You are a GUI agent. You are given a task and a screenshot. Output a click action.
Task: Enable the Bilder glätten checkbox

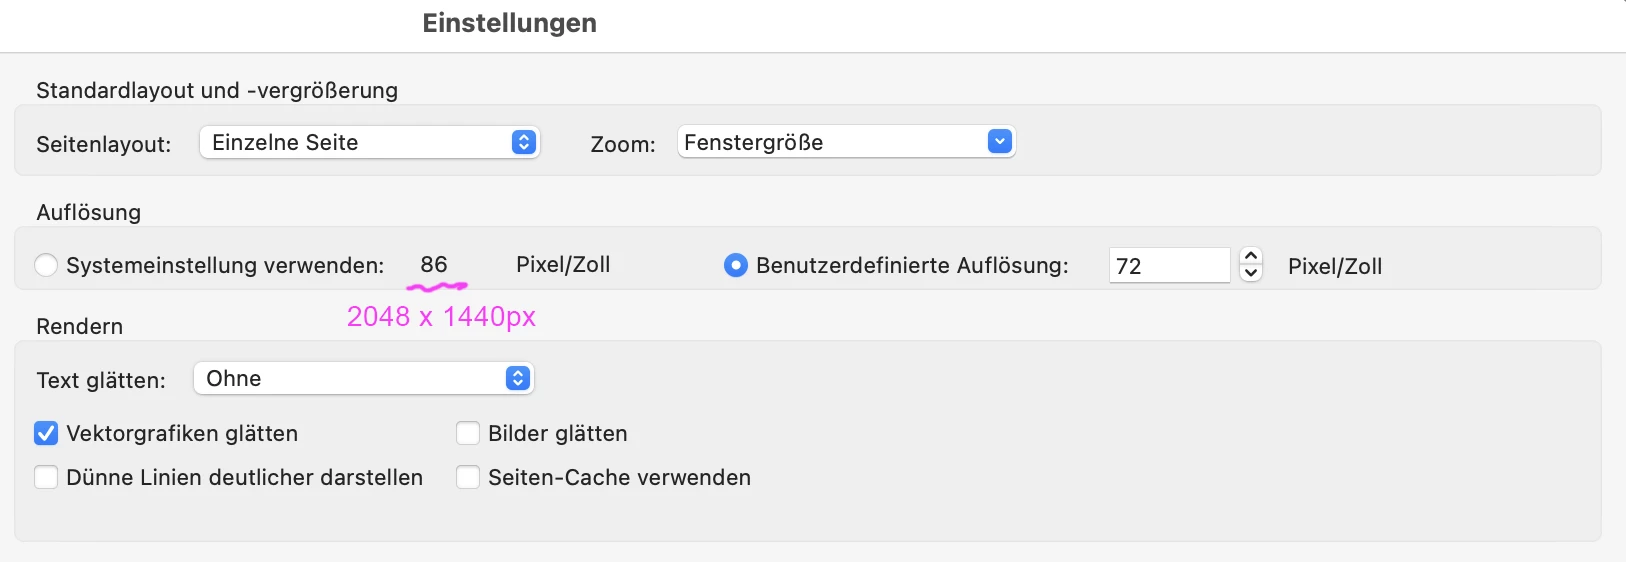468,433
